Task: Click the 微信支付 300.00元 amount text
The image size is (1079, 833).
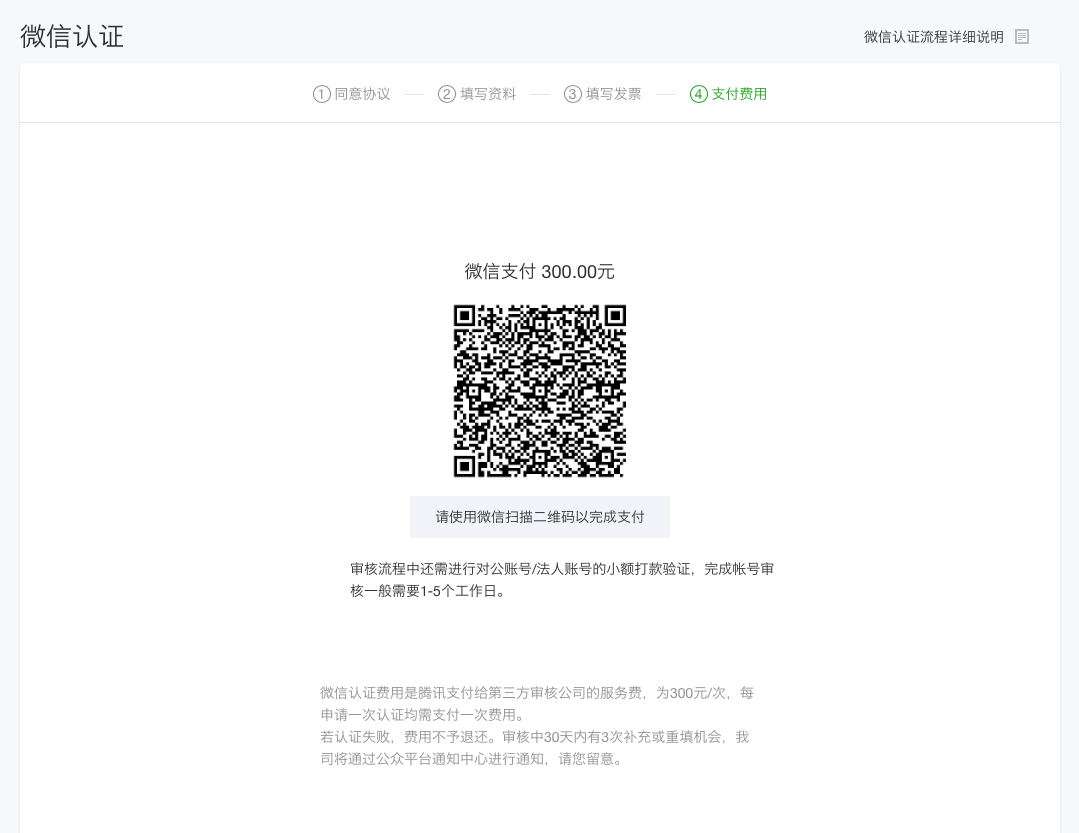Action: click(x=540, y=272)
